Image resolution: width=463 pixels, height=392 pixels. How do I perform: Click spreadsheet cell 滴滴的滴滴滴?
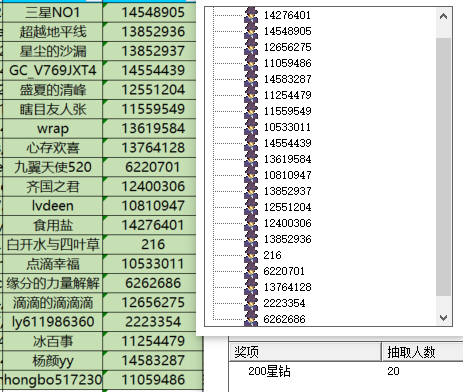[52, 303]
